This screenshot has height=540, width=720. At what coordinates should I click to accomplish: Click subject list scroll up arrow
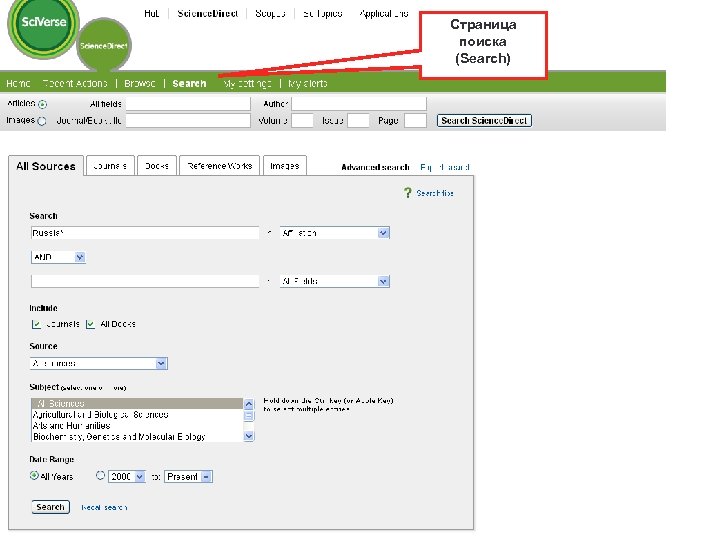tap(248, 404)
